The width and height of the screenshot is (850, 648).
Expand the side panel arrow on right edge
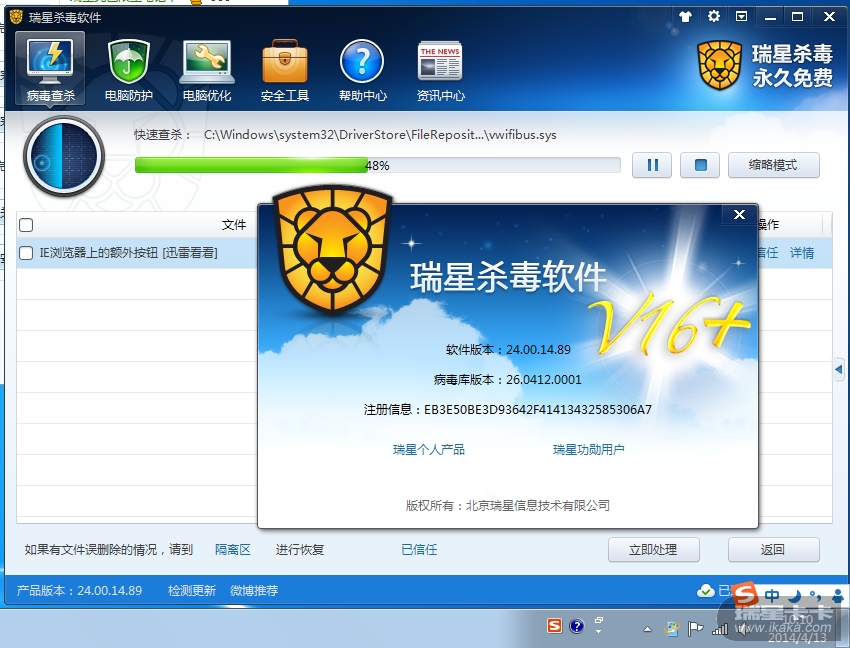tap(839, 370)
